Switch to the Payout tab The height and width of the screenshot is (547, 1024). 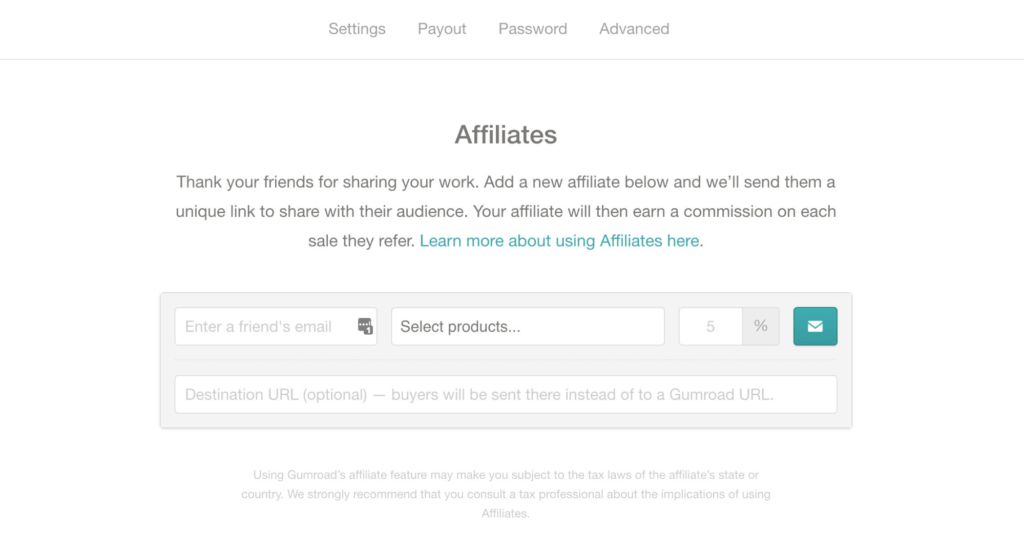(442, 29)
